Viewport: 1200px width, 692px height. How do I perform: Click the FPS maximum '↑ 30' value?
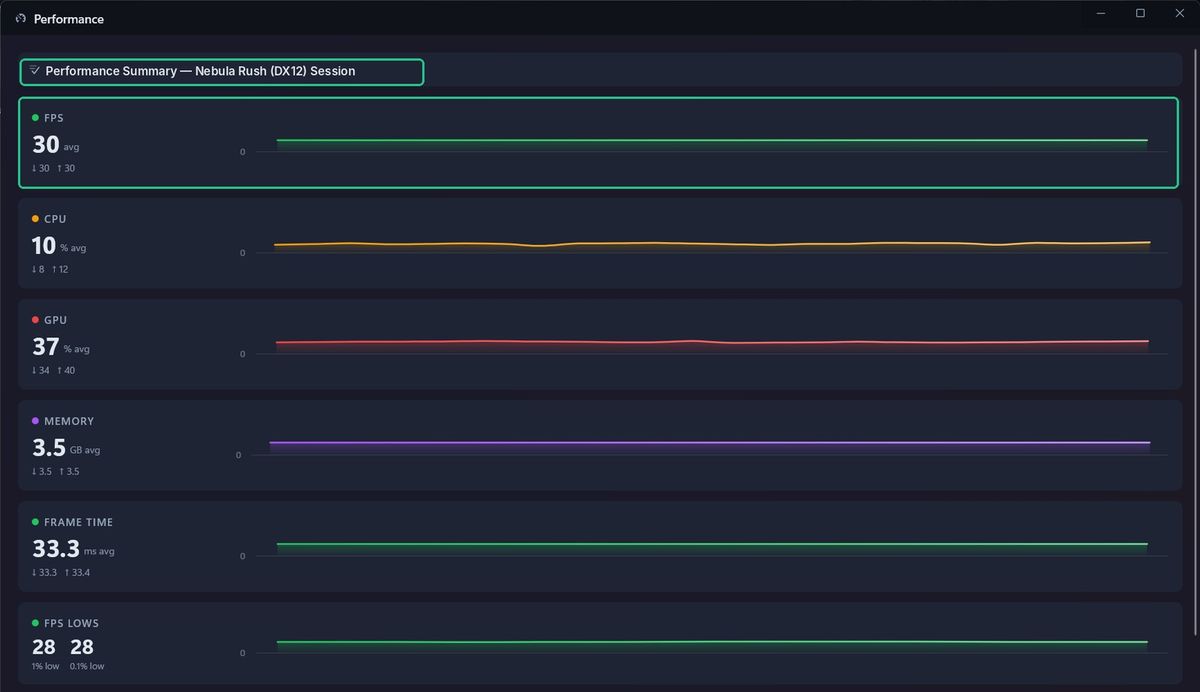pos(66,168)
